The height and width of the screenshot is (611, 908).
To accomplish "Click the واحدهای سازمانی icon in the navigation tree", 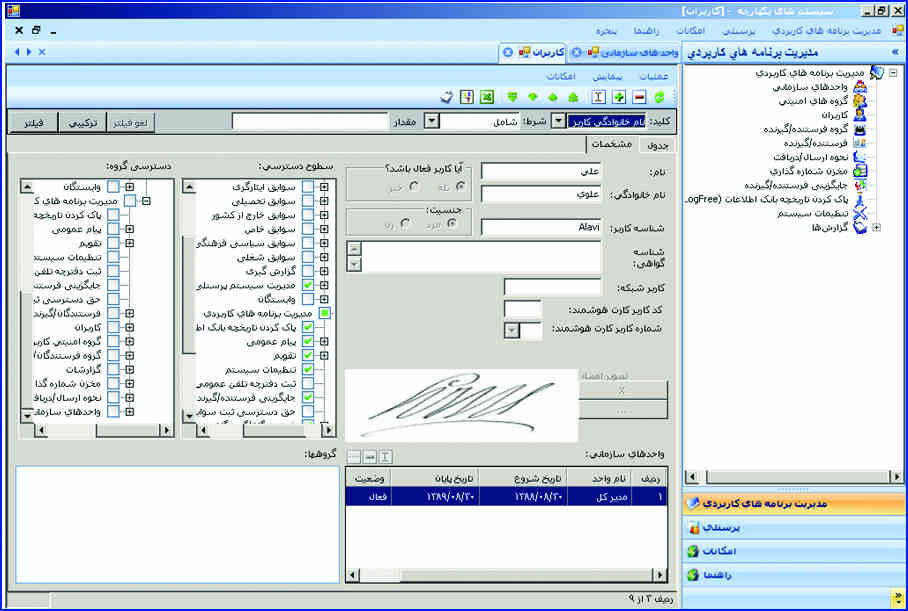I will 860,87.
